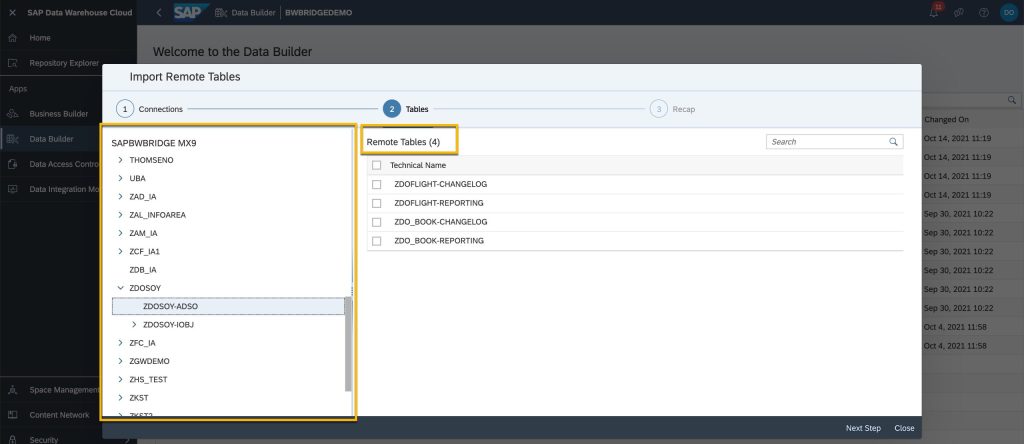
Task: Click the Data Access Controls sidebar icon
Action: (x=12, y=164)
